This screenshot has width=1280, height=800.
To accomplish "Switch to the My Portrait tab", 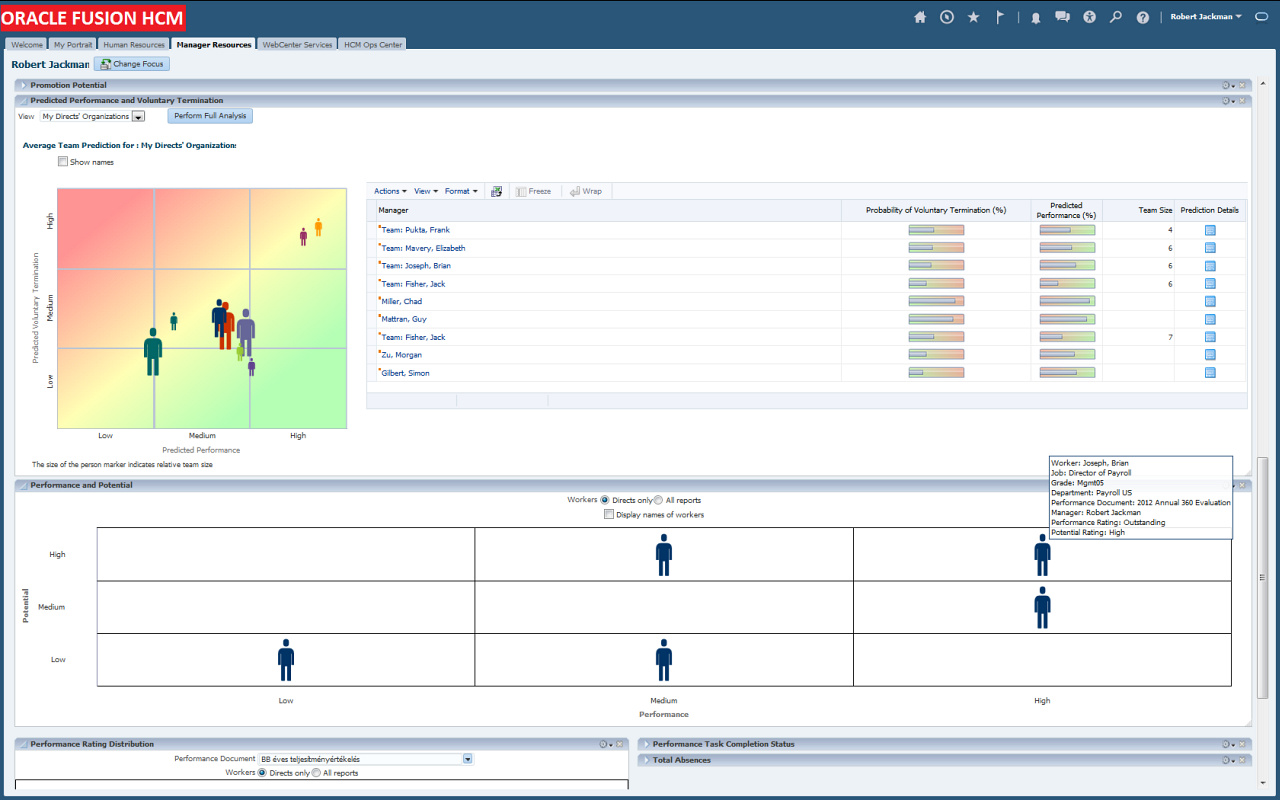I will (x=73, y=45).
